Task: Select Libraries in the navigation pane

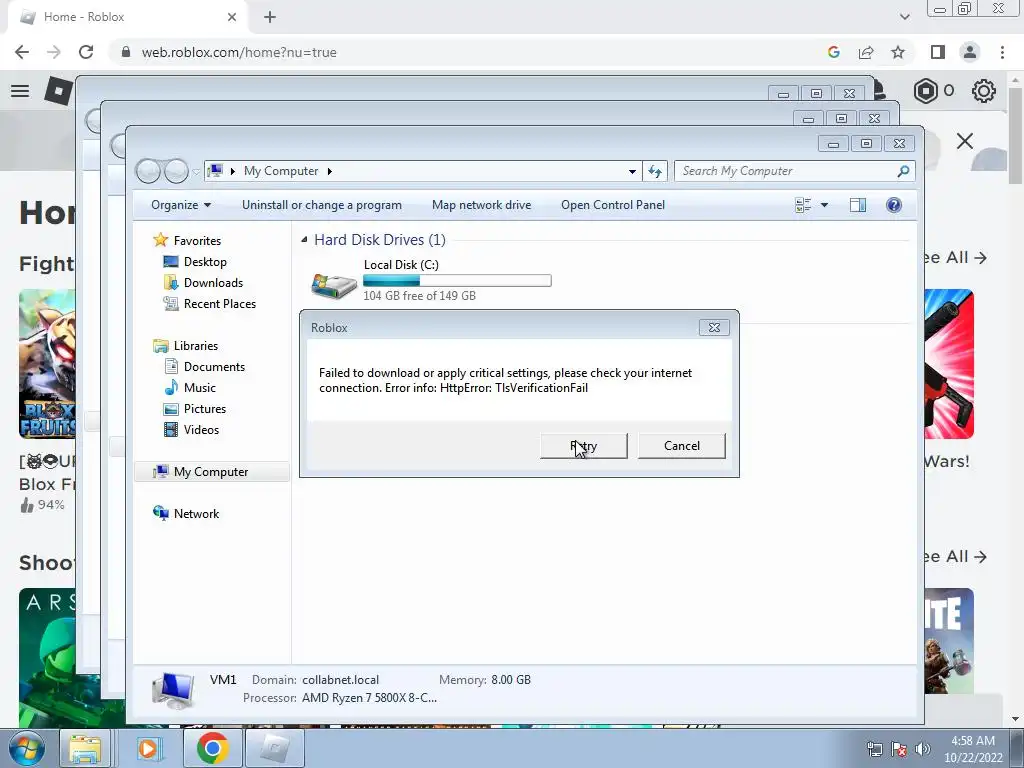Action: click(195, 345)
